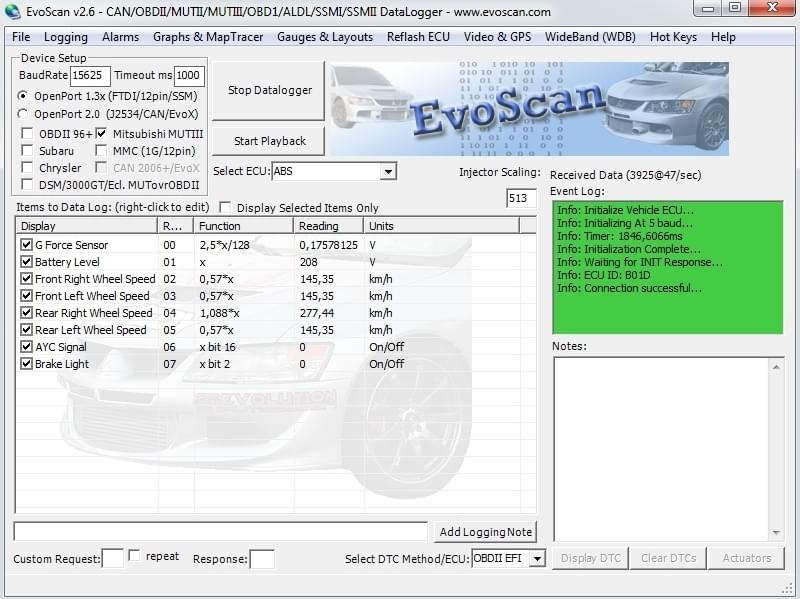
Task: Click the Actuators button
Action: (x=746, y=558)
